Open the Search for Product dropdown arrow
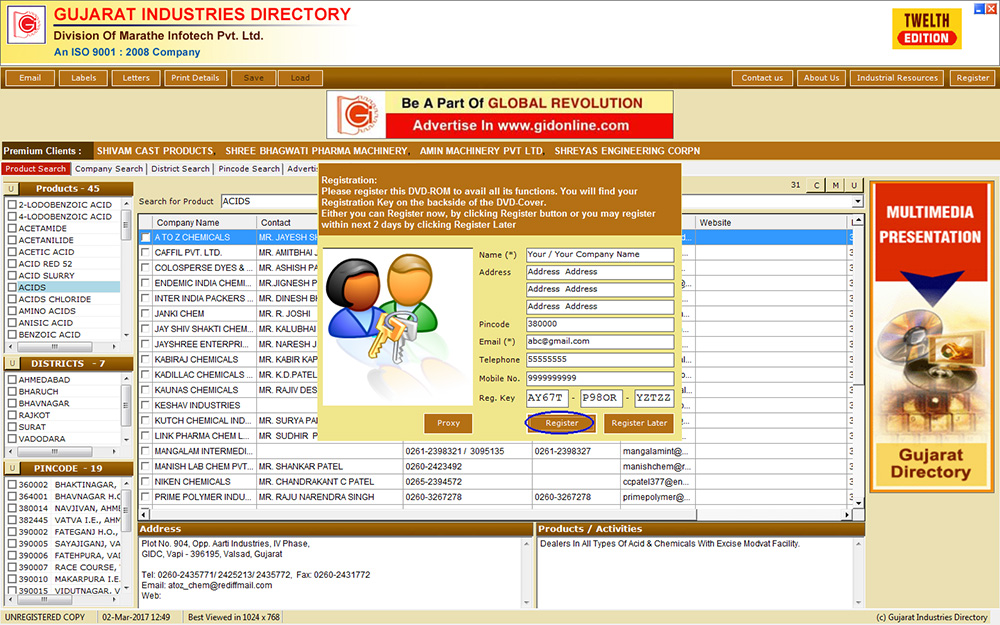This screenshot has height=625, width=1000. tap(858, 202)
